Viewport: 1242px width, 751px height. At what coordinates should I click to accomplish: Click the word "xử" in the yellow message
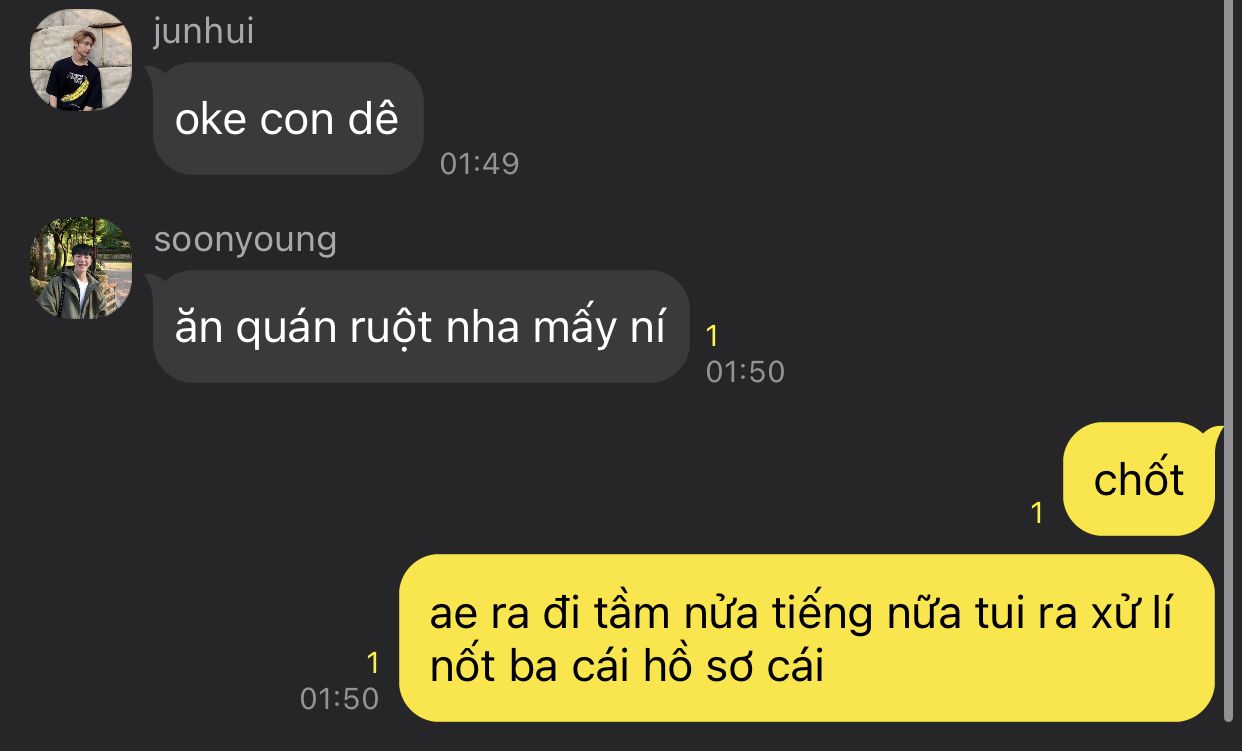(x=1116, y=616)
